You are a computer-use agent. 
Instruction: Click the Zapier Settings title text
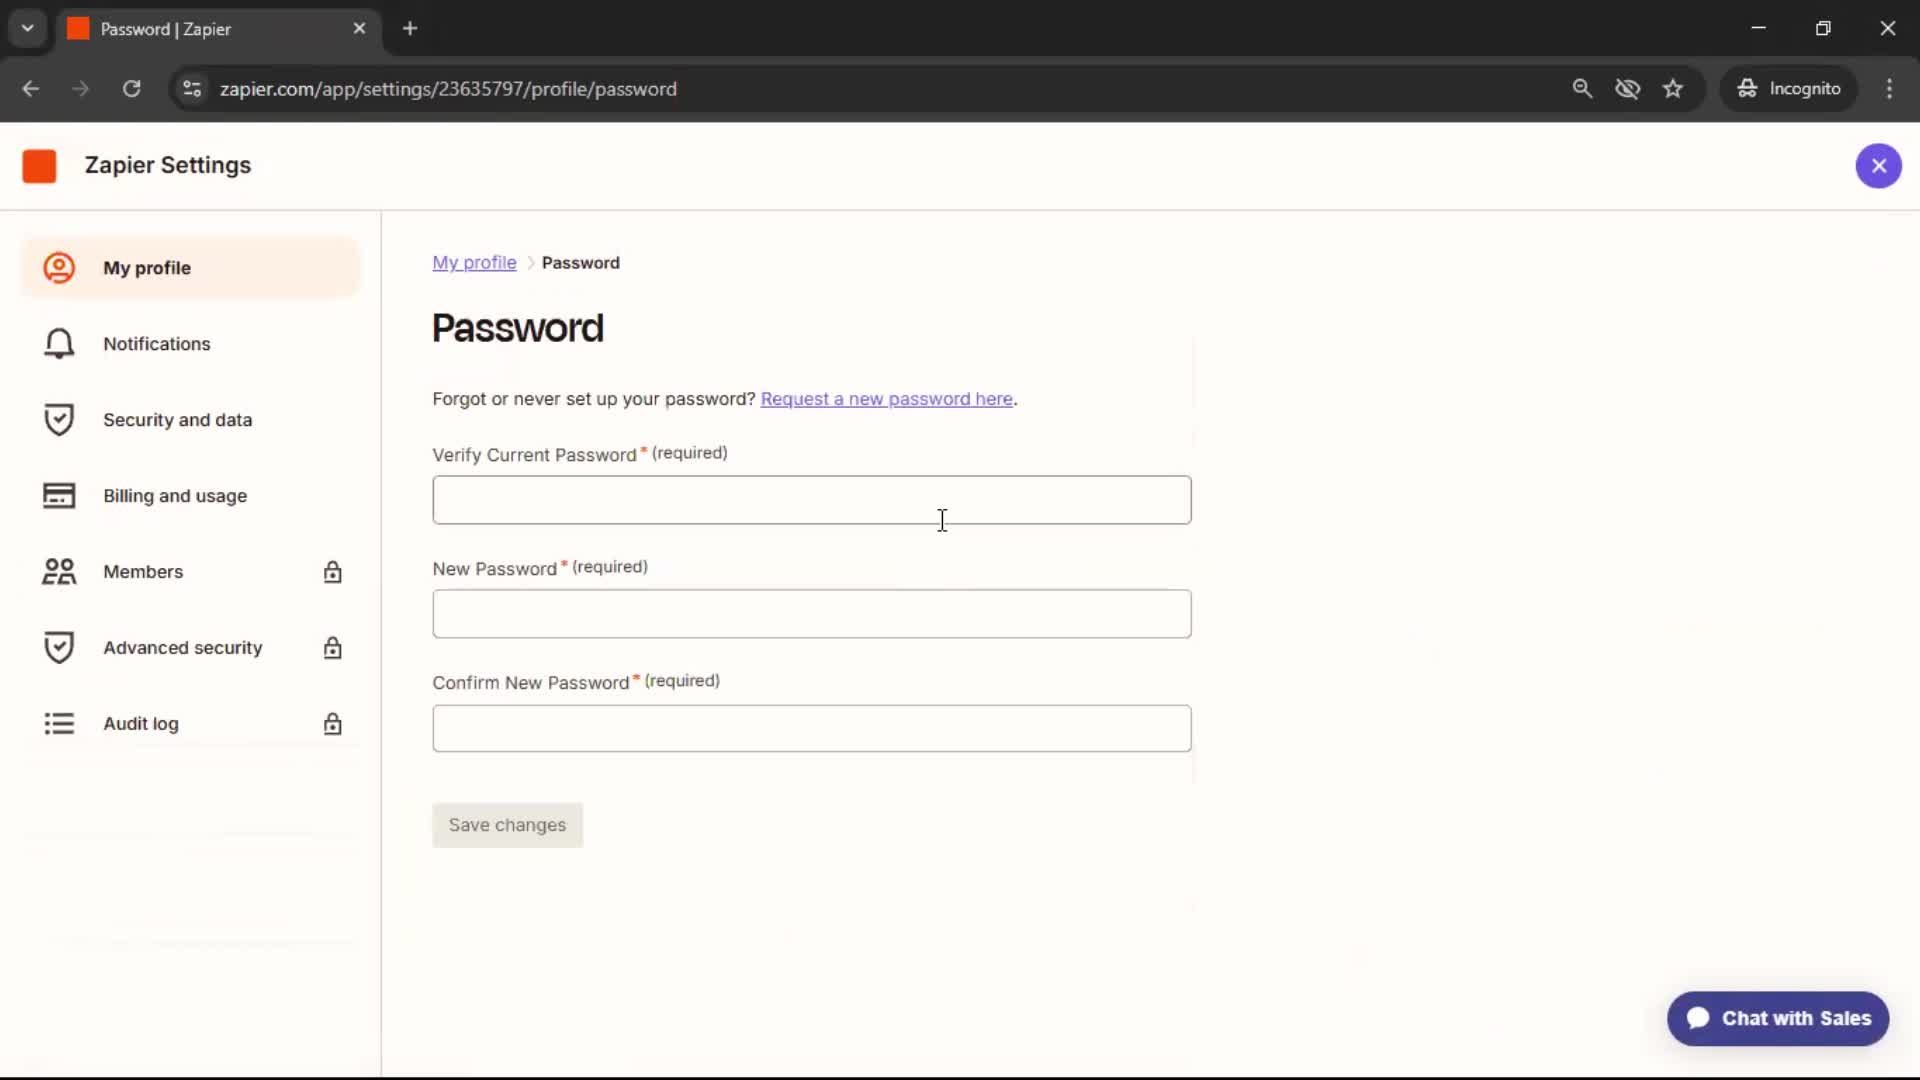(x=168, y=165)
